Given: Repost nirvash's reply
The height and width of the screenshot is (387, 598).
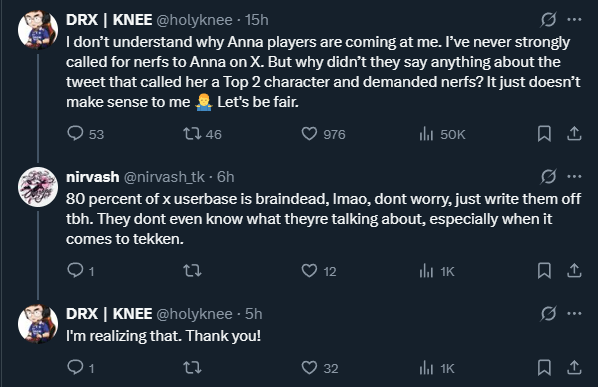Looking at the screenshot, I should [x=193, y=271].
